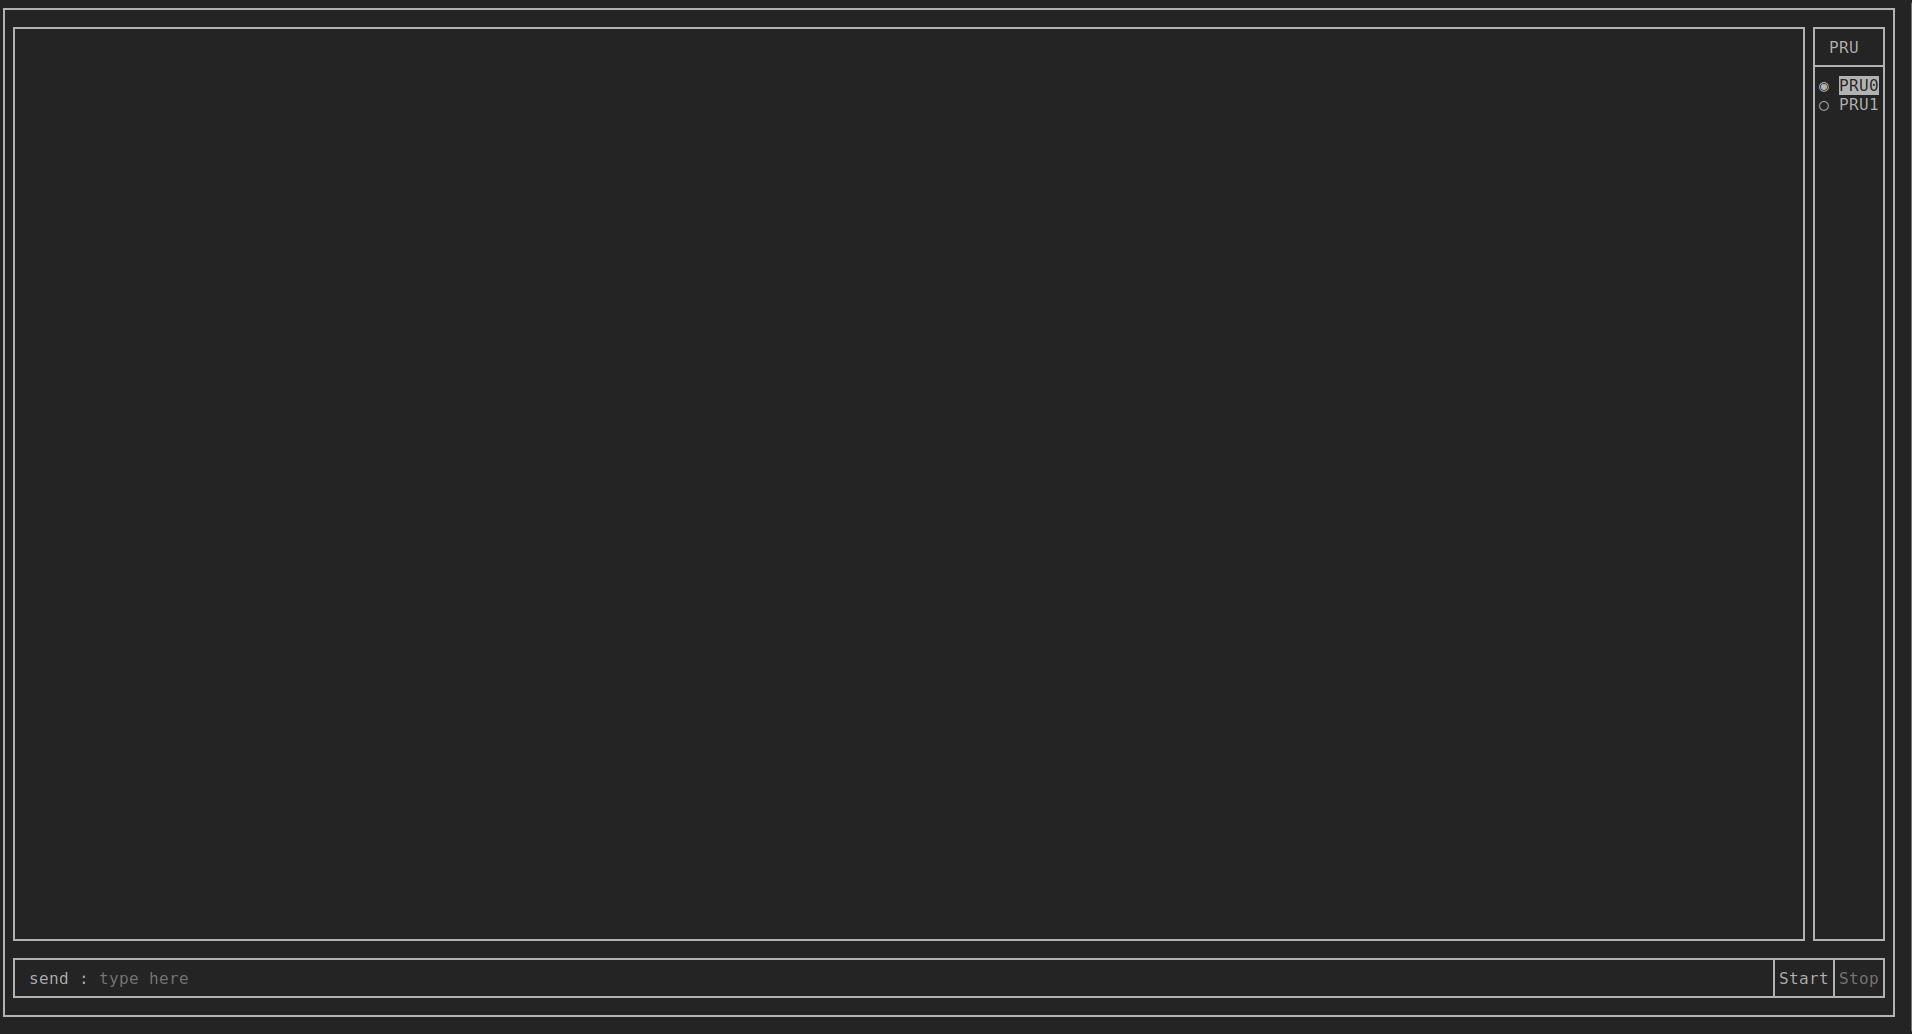The height and width of the screenshot is (1034, 1912).
Task: Click the 'type here' placeholder text
Action: [143, 978]
